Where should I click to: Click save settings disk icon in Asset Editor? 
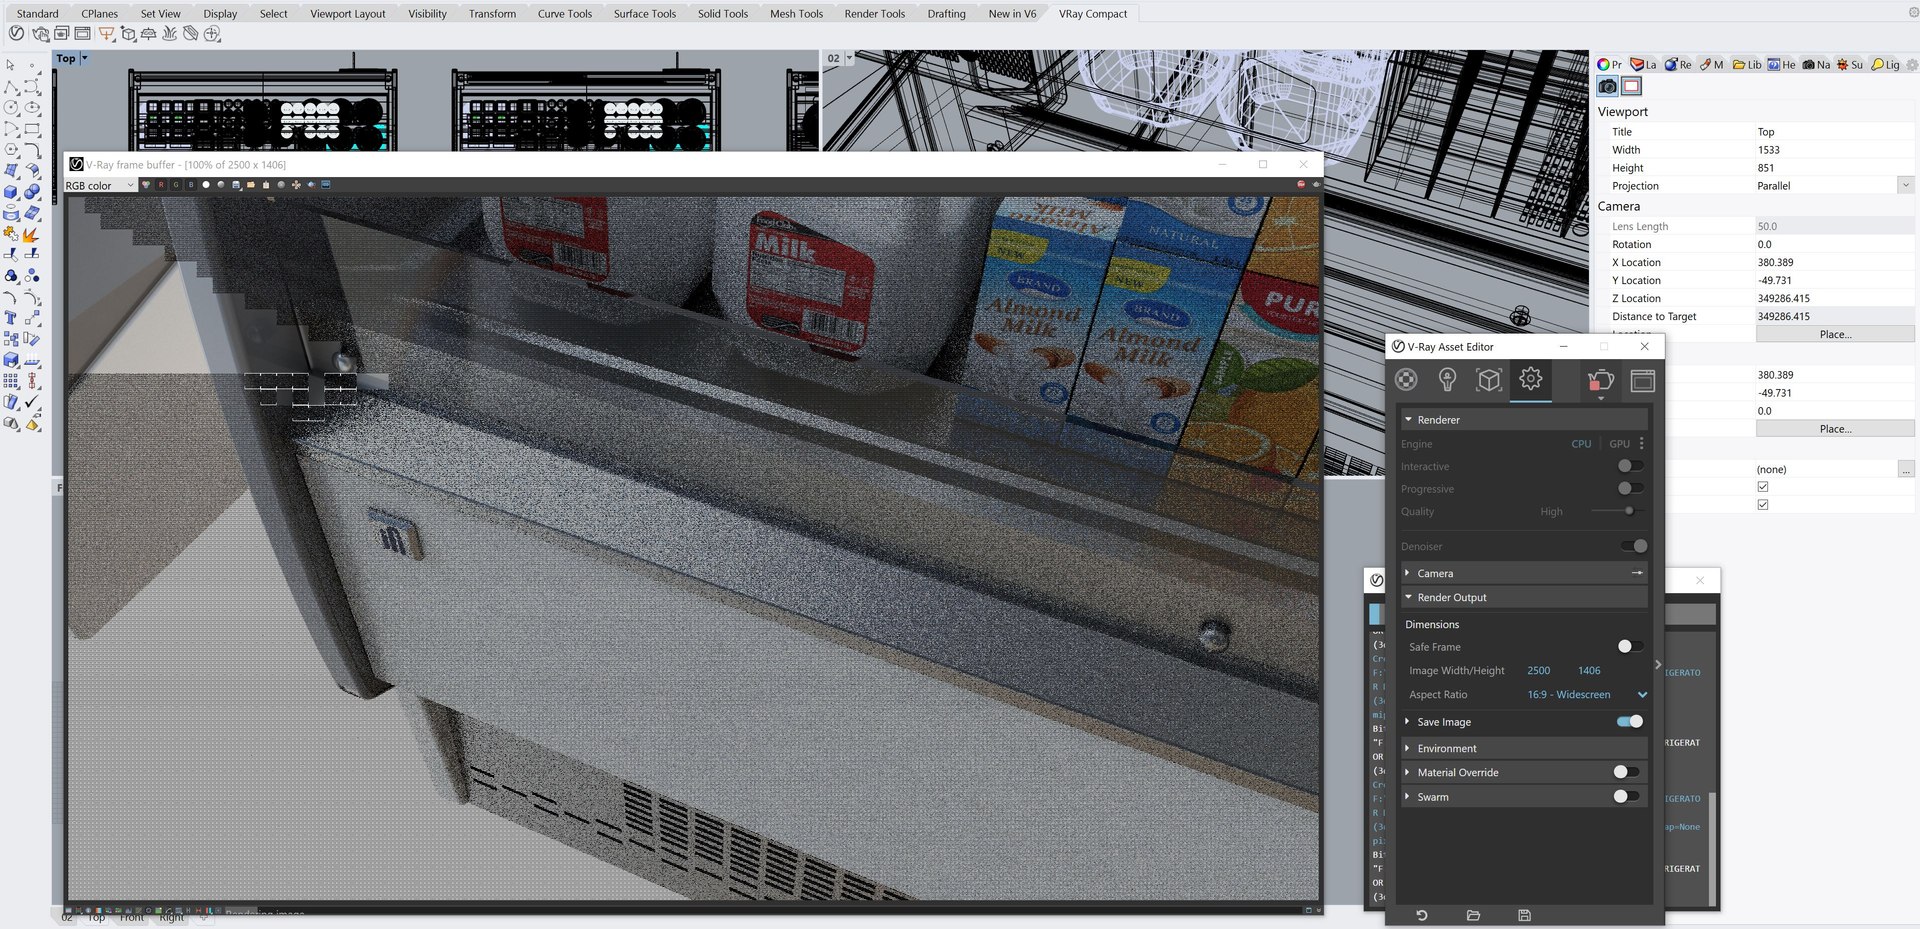(x=1524, y=915)
